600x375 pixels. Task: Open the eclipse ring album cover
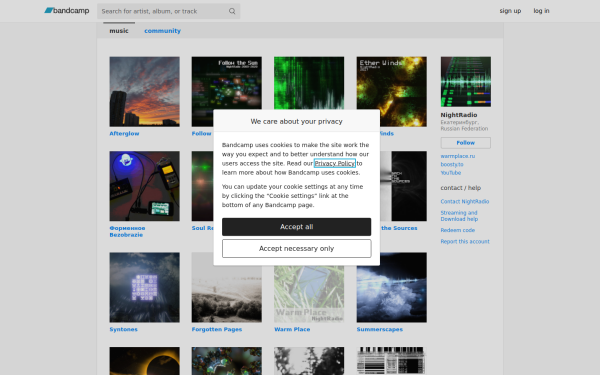[x=144, y=361]
